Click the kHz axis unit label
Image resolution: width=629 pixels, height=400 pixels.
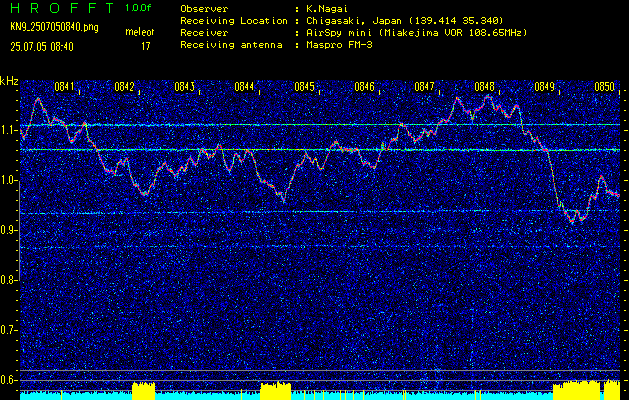click(x=9, y=81)
